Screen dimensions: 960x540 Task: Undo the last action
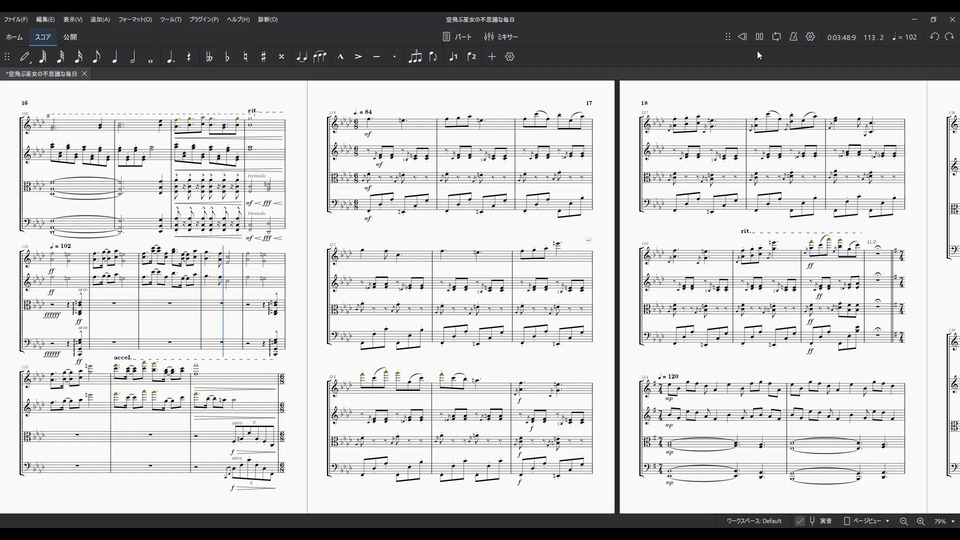coord(934,37)
